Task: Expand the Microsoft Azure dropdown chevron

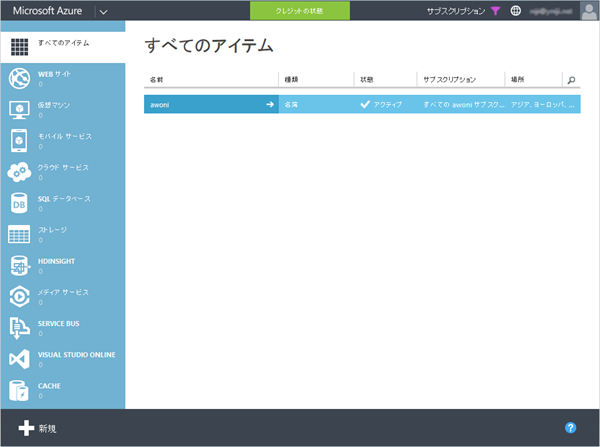Action: click(x=103, y=12)
